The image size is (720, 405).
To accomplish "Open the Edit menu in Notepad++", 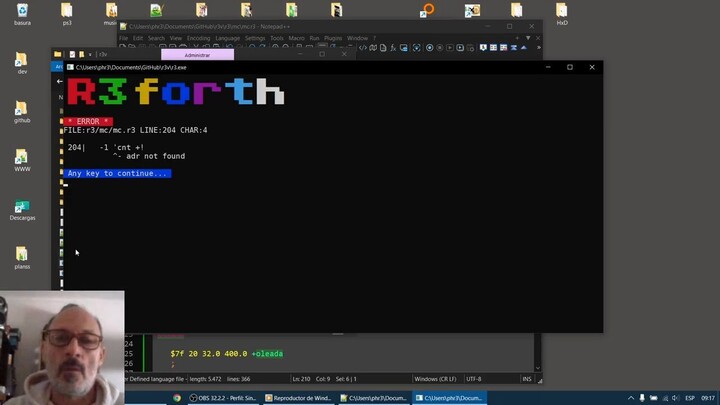I will pyautogui.click(x=138, y=38).
